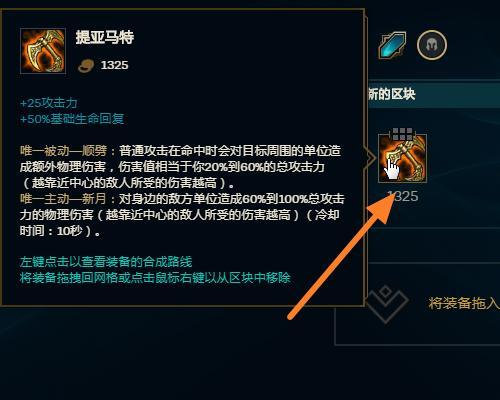Viewport: 500px width, 400px height.
Task: Click the gold coin icon beside the tooltip price
Action: click(x=86, y=66)
